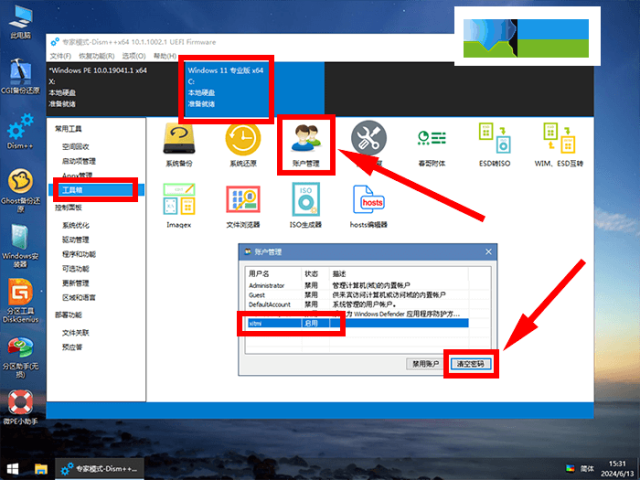Open the WIM、ESD互转 converter tool
The image size is (640, 480).
point(559,145)
